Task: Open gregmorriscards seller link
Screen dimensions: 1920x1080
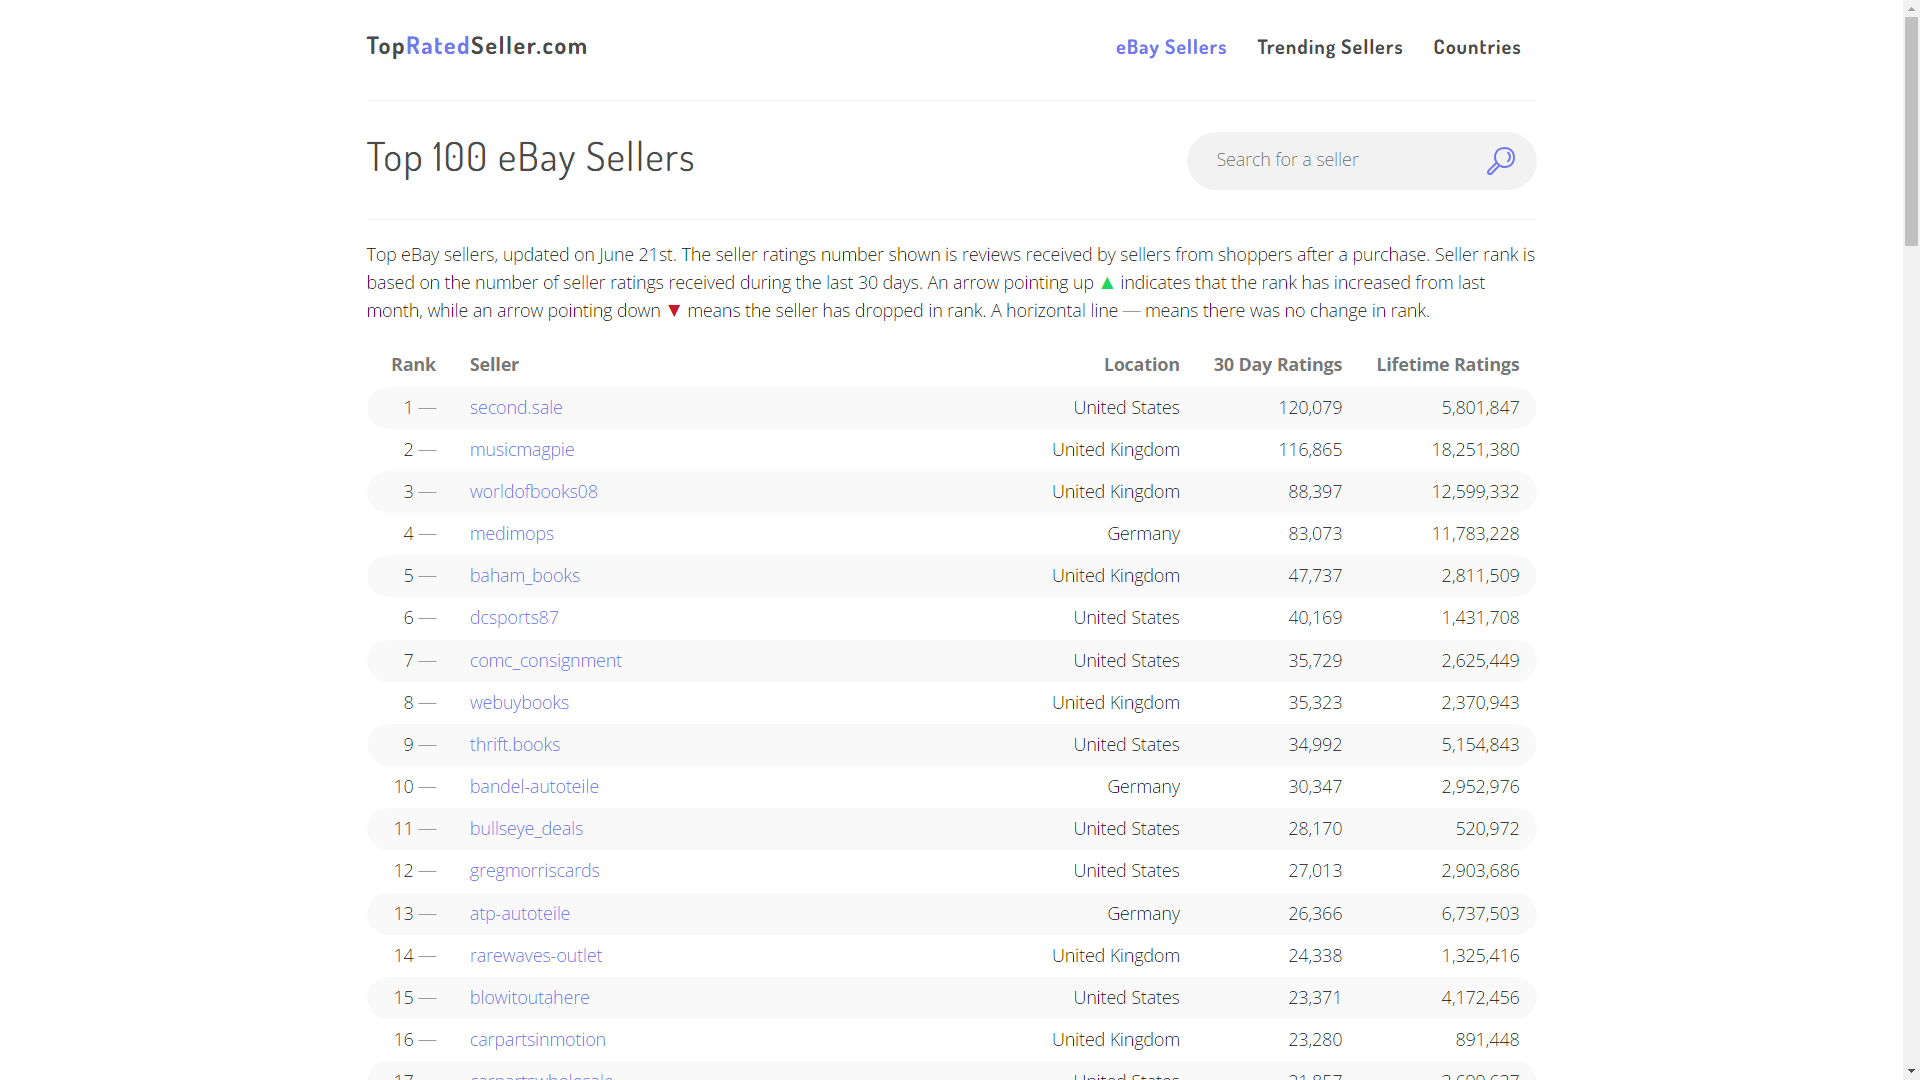Action: pyautogui.click(x=534, y=871)
